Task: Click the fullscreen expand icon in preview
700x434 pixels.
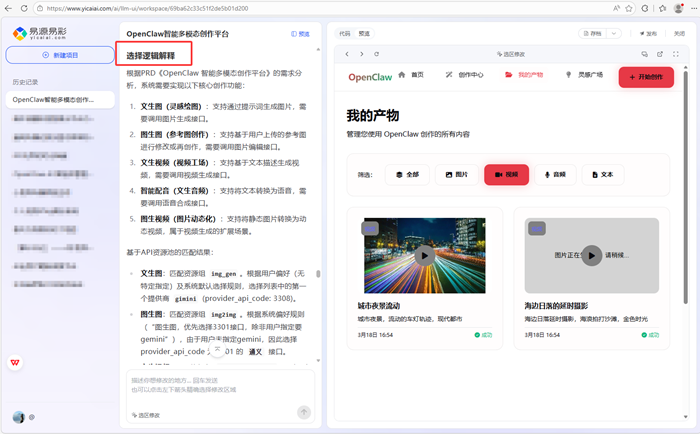Action: tap(675, 54)
